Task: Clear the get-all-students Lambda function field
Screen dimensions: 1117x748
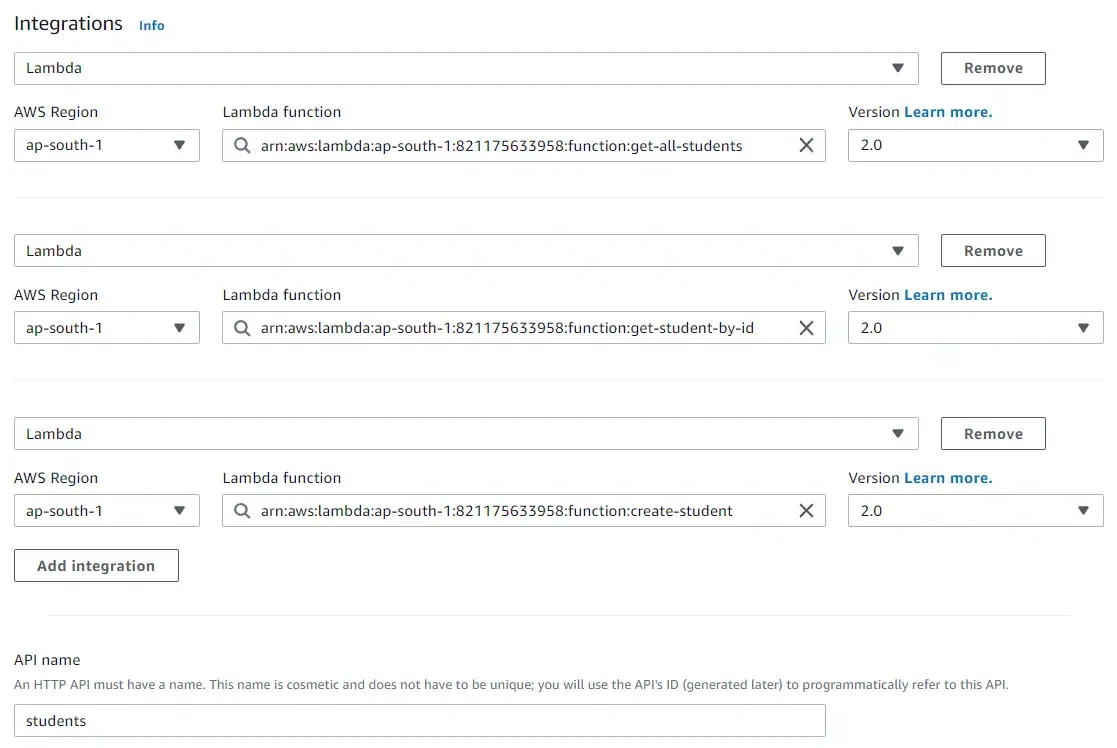Action: click(807, 145)
